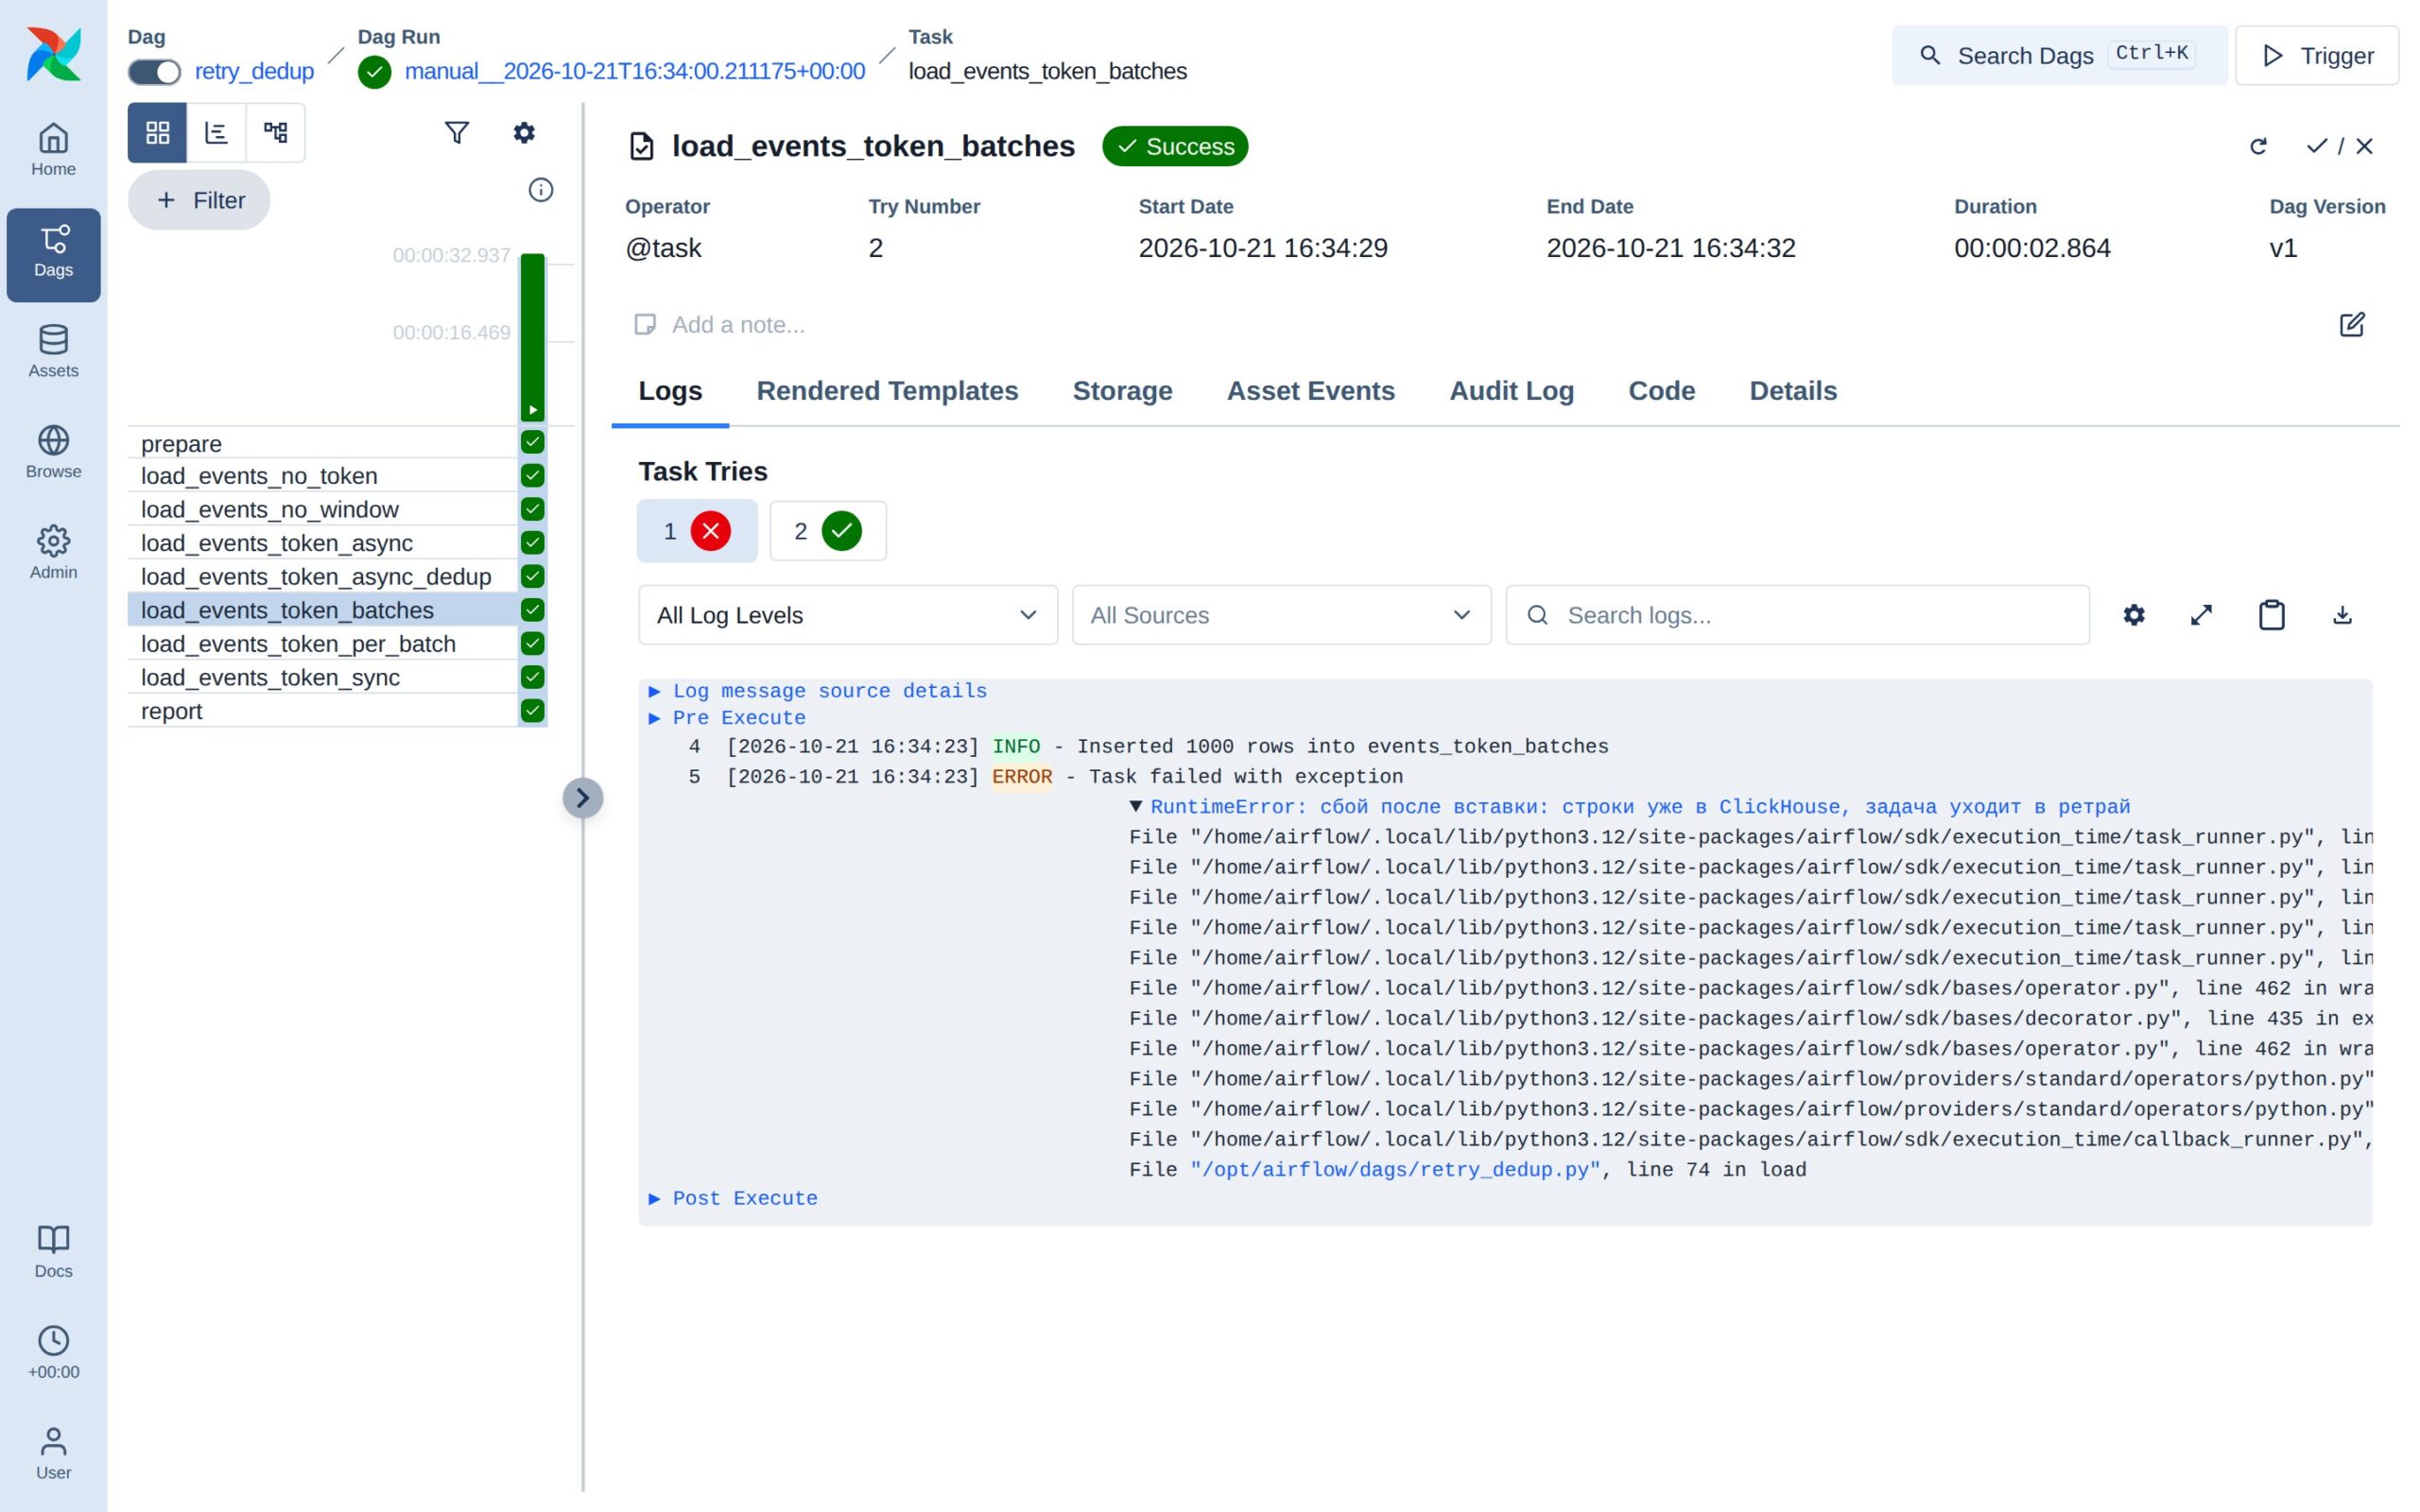
Task: Click the info icon near Filter
Action: (x=541, y=190)
